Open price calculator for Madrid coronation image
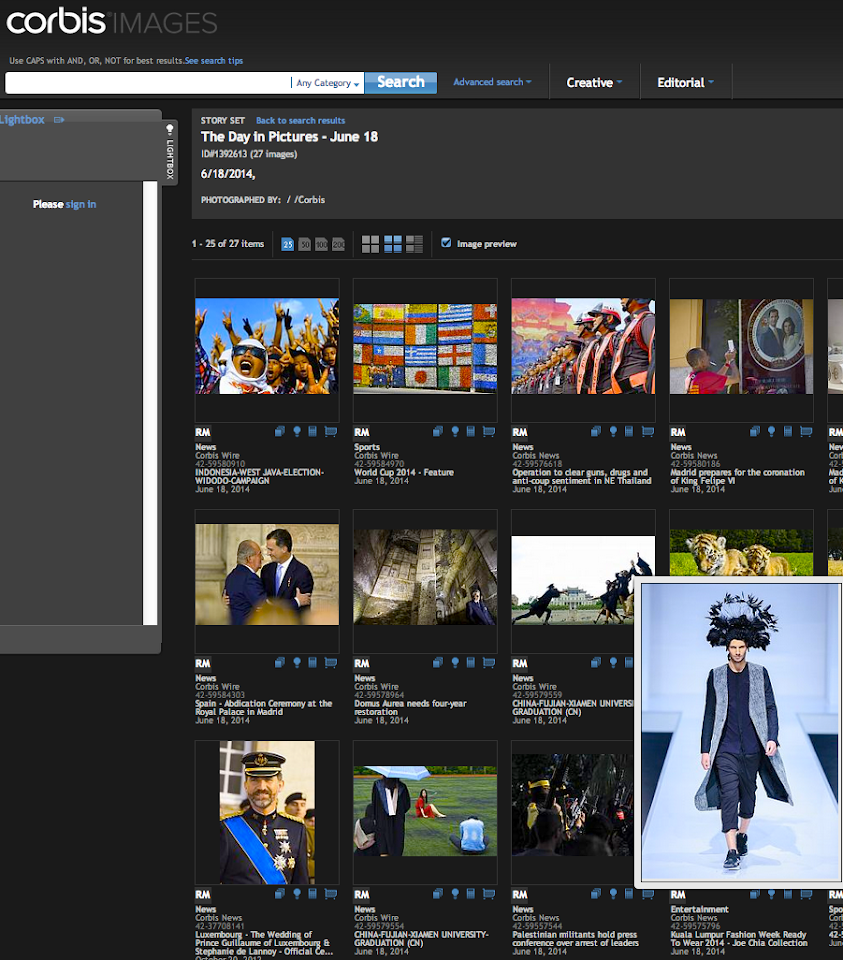The height and width of the screenshot is (960, 843). click(x=788, y=432)
